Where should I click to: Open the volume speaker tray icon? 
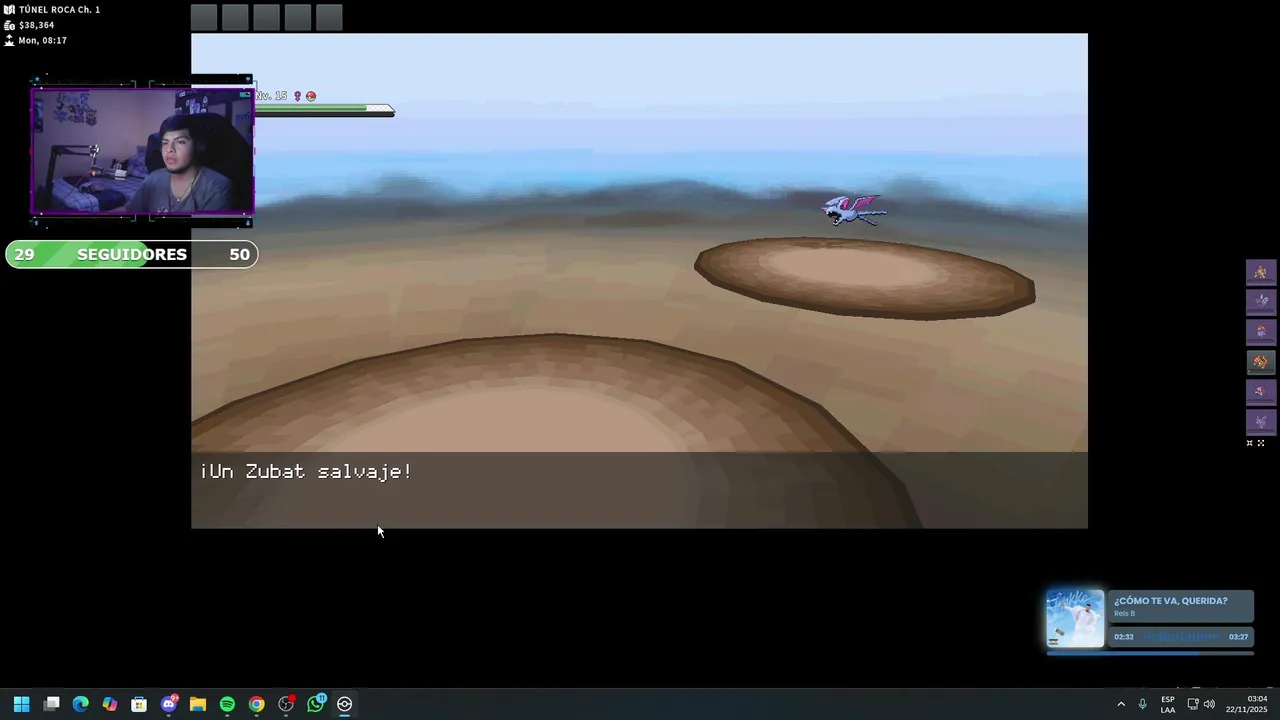point(1210,704)
